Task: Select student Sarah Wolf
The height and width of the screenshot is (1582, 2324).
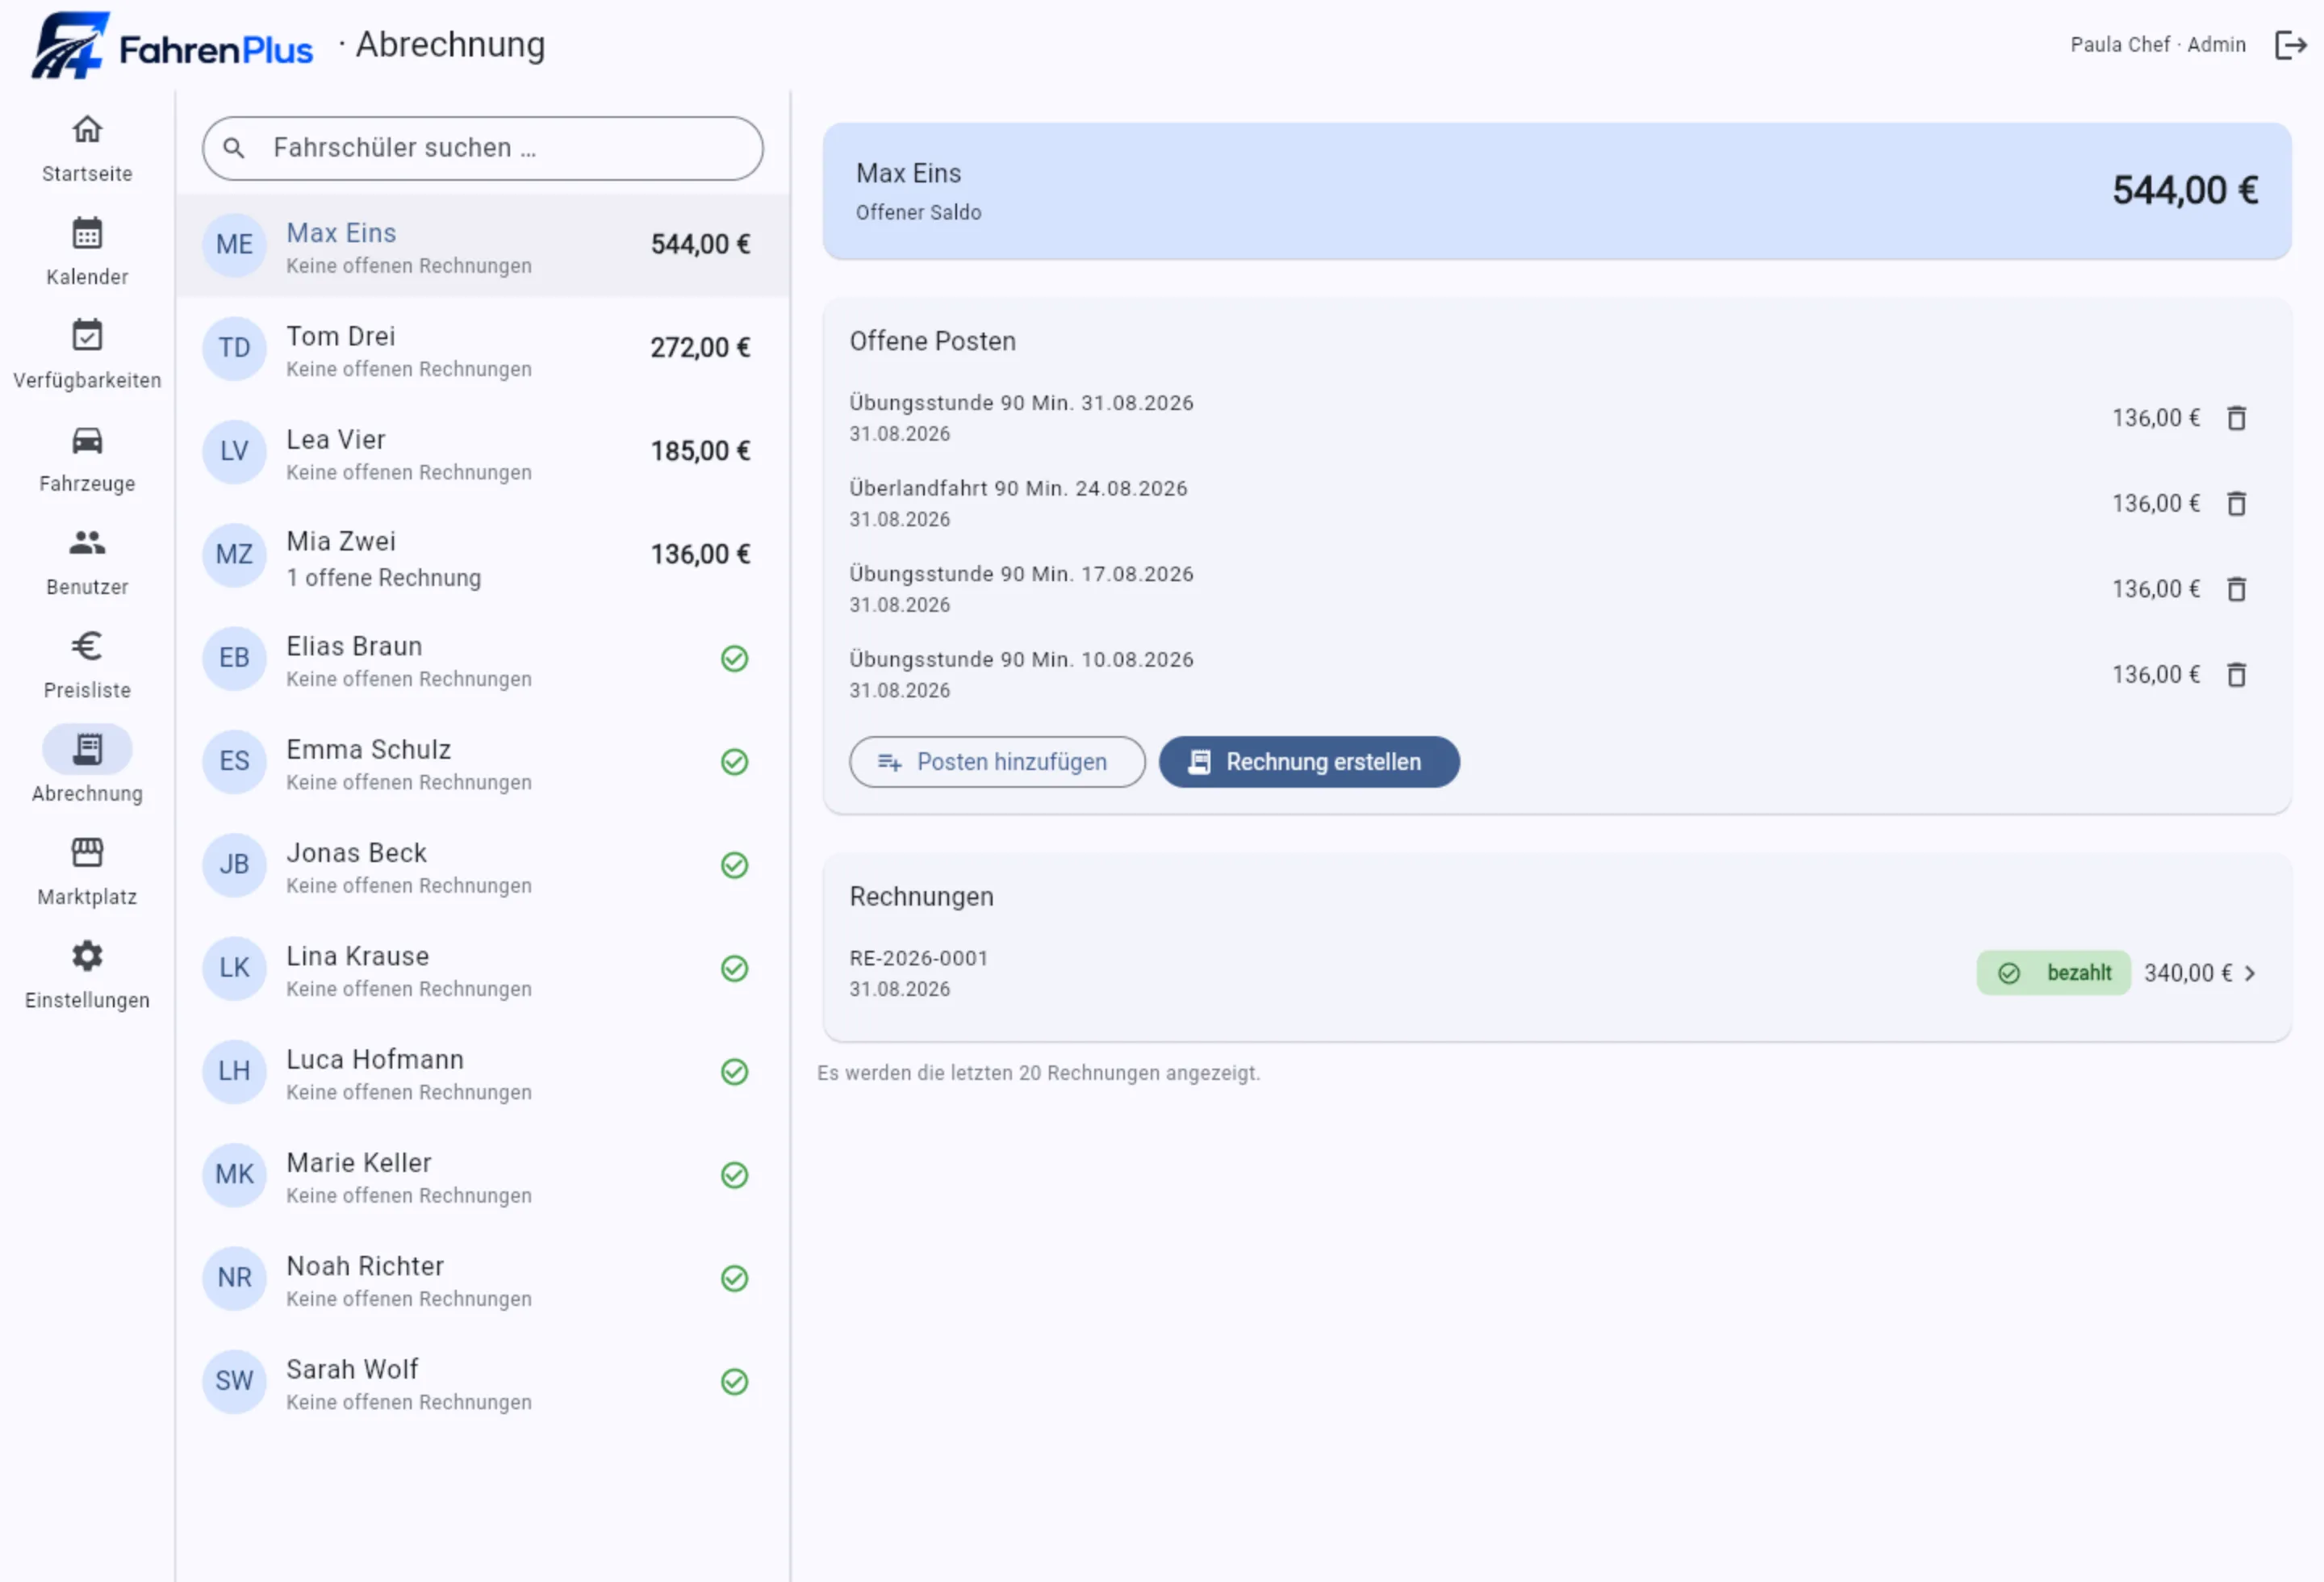Action: coord(483,1381)
